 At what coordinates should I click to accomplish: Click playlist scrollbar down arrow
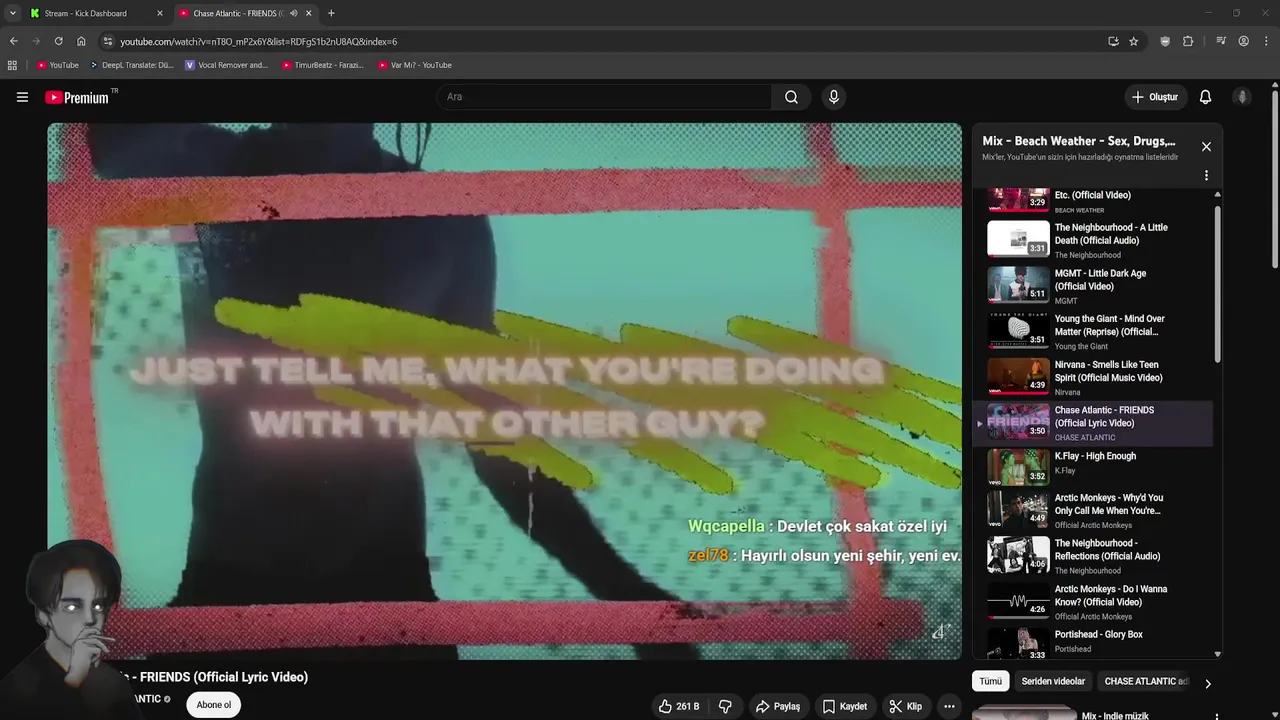tap(1217, 654)
